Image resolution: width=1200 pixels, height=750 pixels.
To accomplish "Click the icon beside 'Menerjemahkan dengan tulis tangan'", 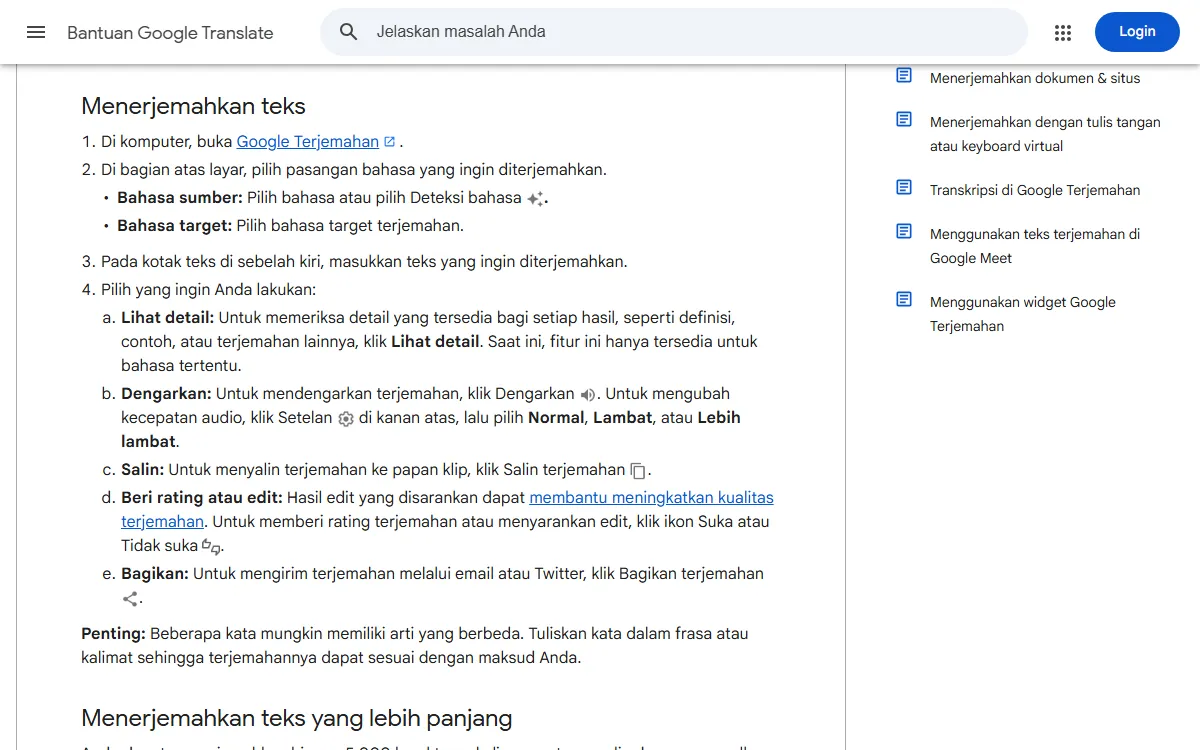I will click(x=904, y=119).
